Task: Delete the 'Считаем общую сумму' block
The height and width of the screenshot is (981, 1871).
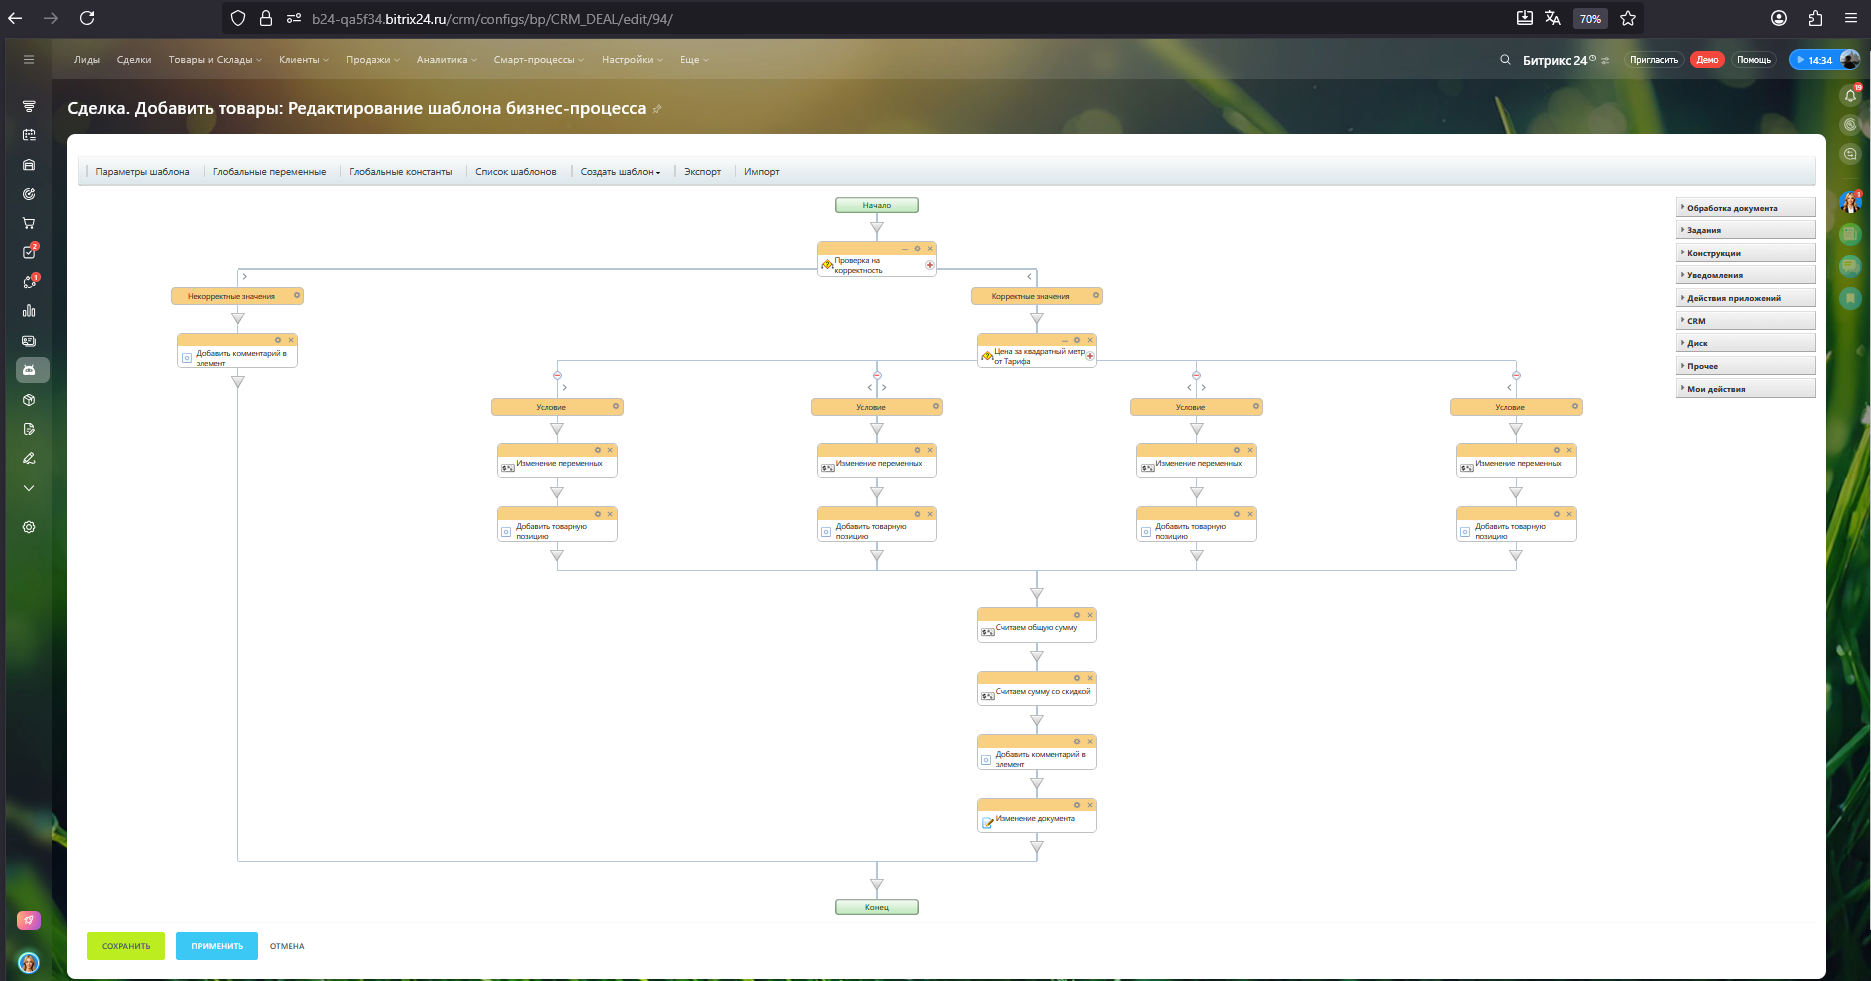Action: pyautogui.click(x=1090, y=615)
